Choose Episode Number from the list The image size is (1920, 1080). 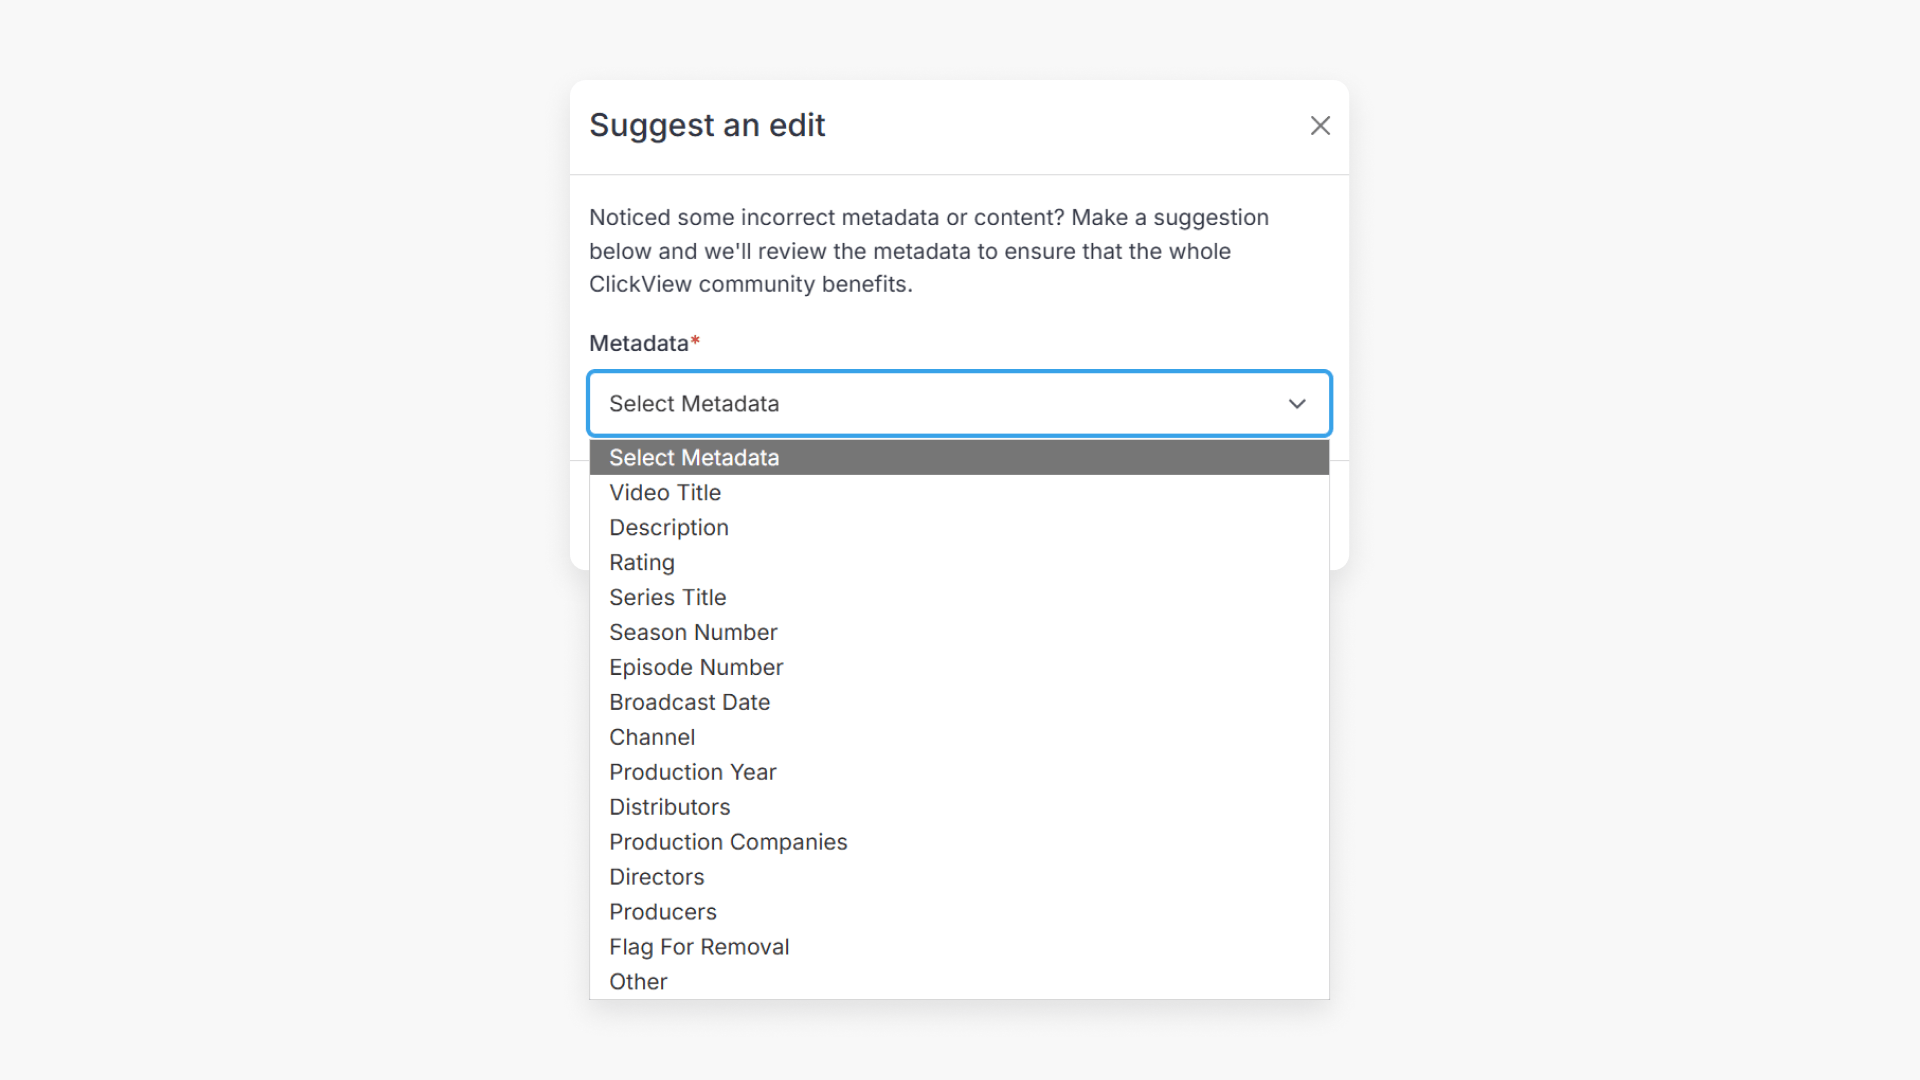coord(696,667)
